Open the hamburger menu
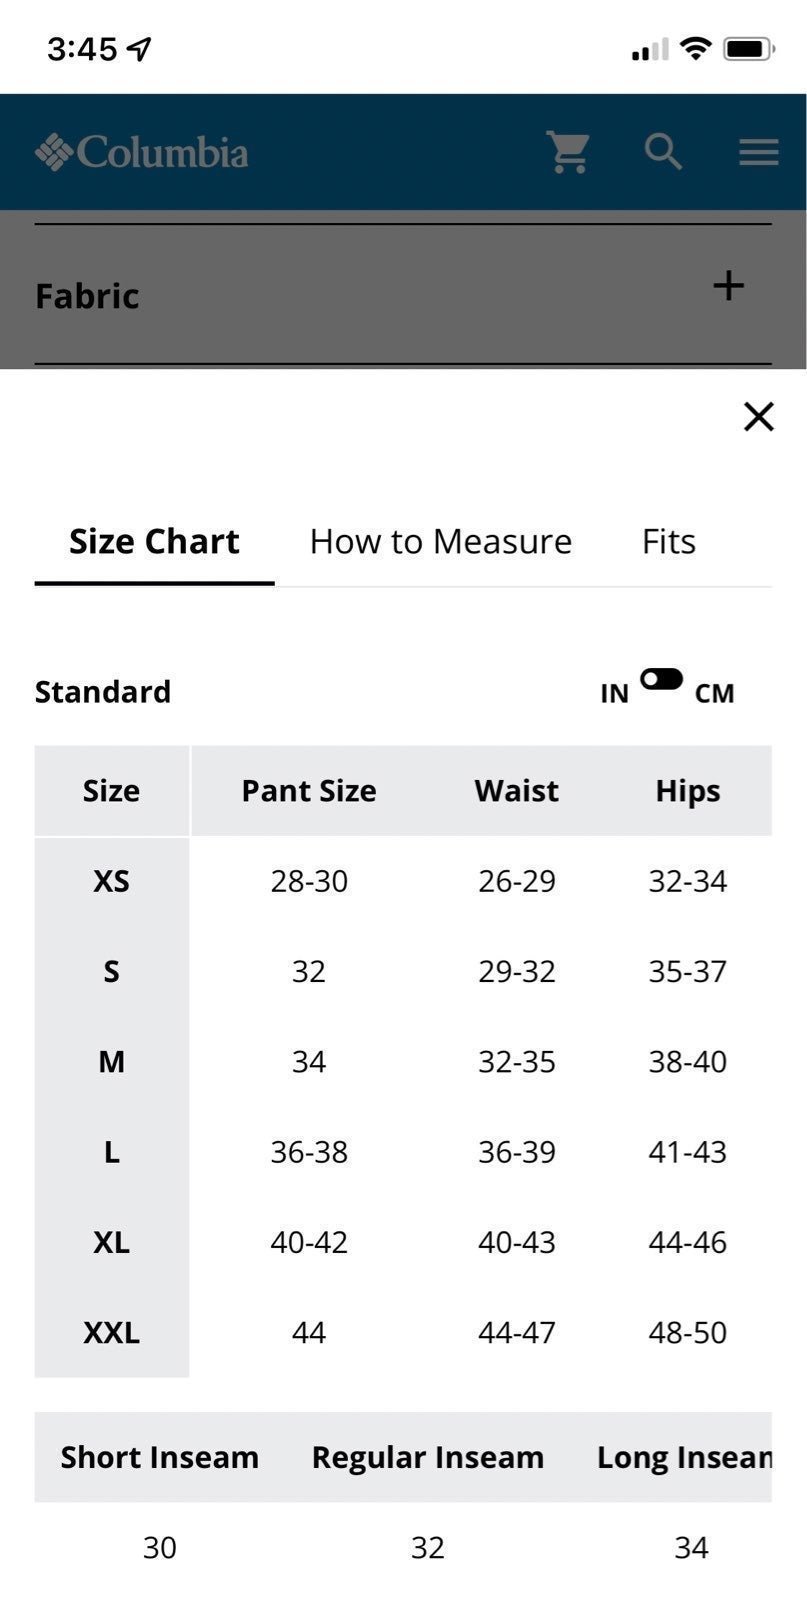Image resolution: width=807 pixels, height=1600 pixels. click(759, 152)
